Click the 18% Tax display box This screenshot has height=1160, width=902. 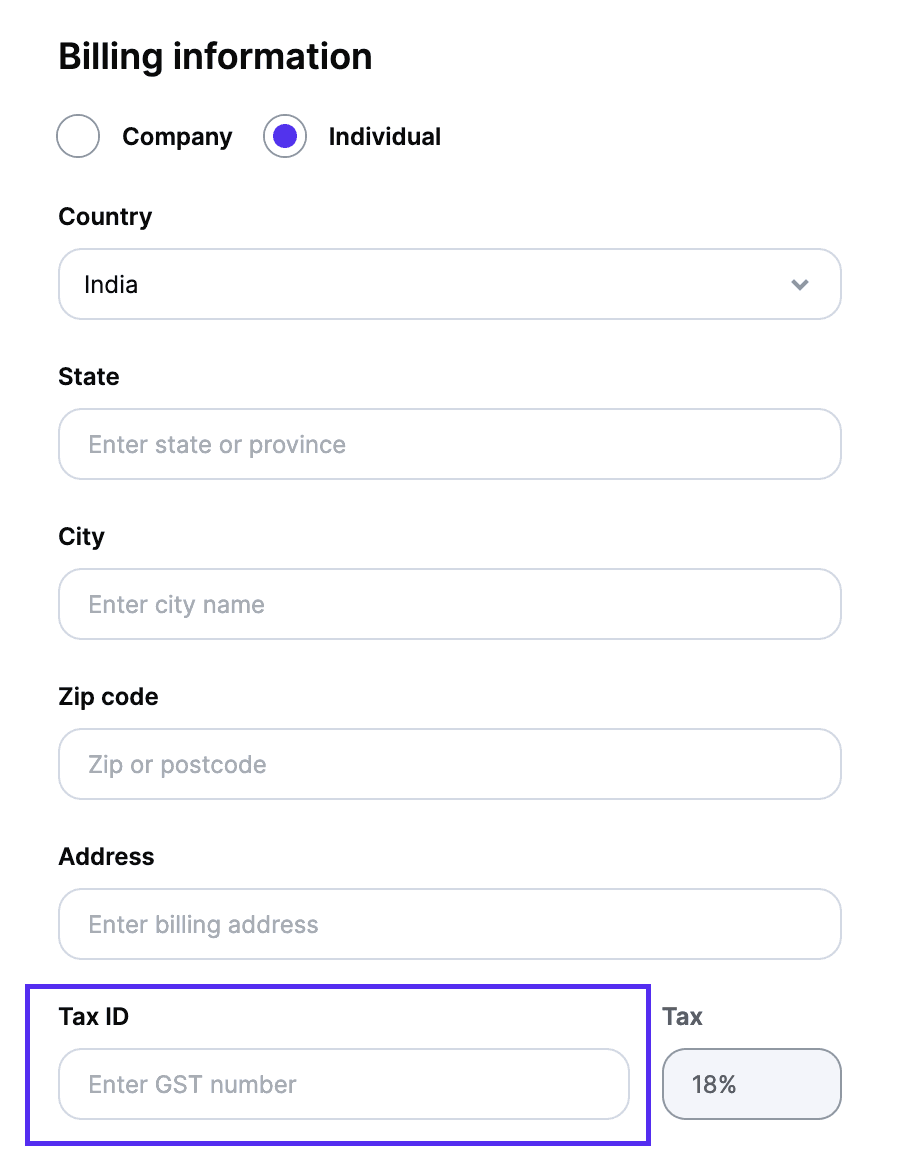coord(752,1084)
